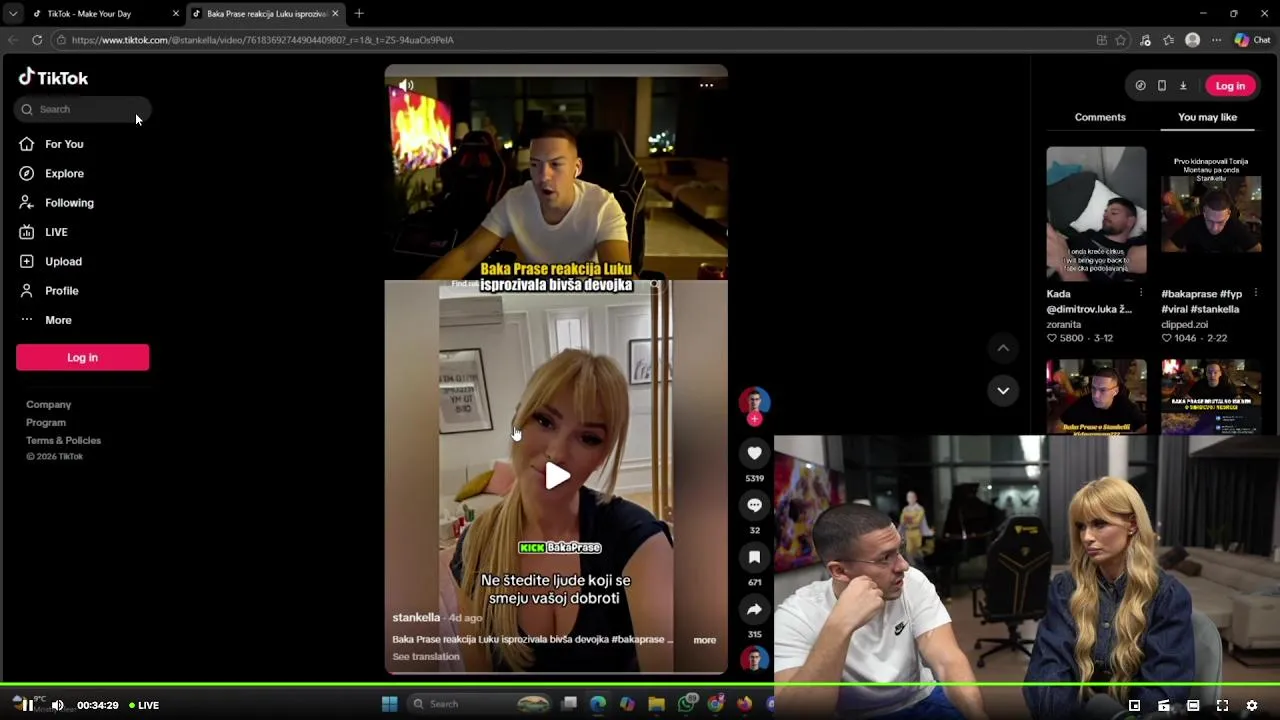Click the browser address bar URL
Viewport: 1280px width, 720px height.
pos(263,40)
